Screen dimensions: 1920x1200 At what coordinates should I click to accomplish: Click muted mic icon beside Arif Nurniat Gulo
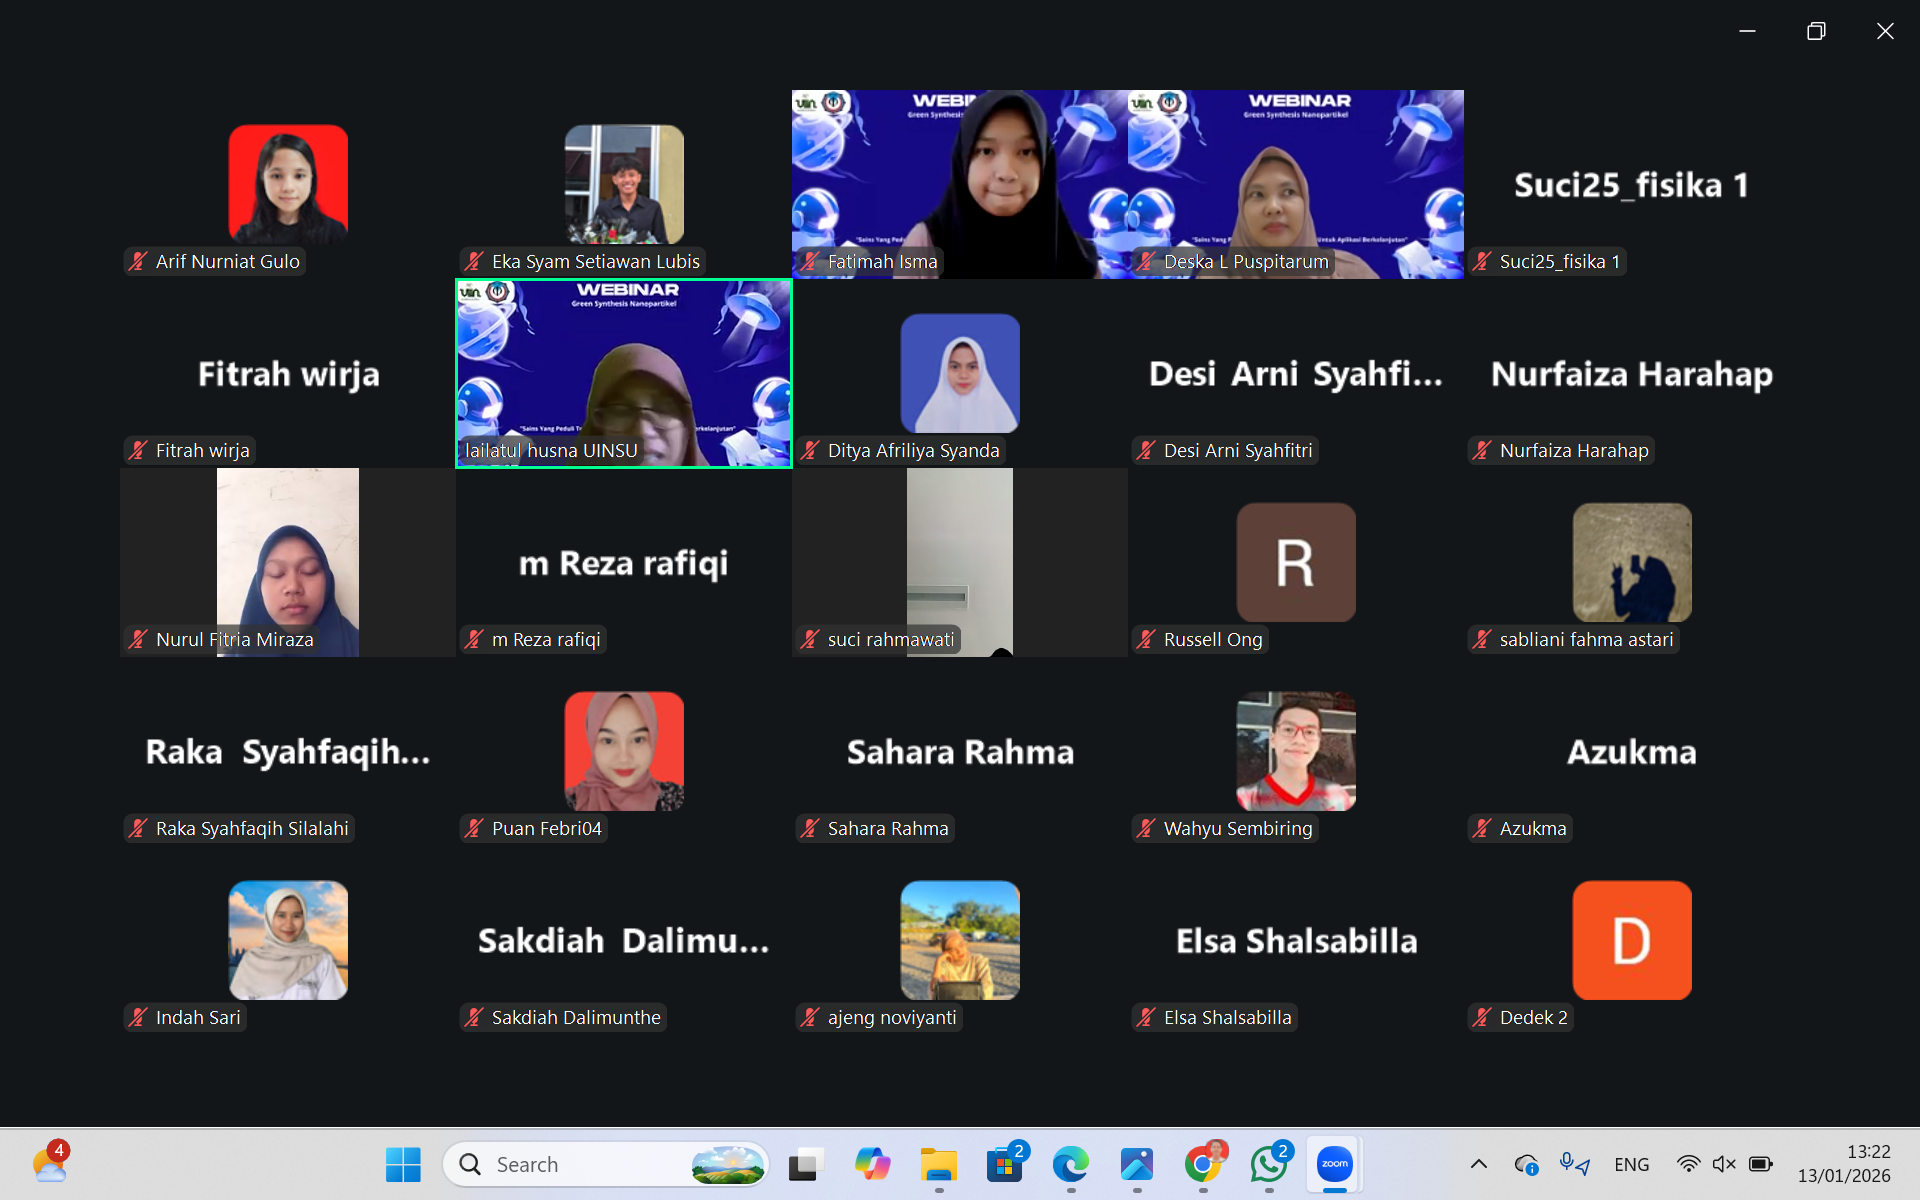click(x=139, y=262)
